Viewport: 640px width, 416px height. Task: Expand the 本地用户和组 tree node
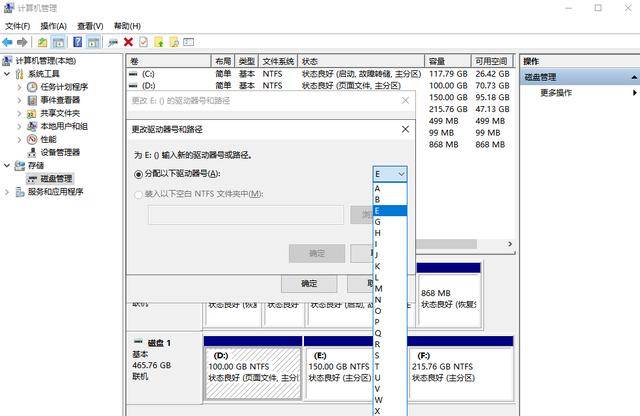(x=20, y=126)
